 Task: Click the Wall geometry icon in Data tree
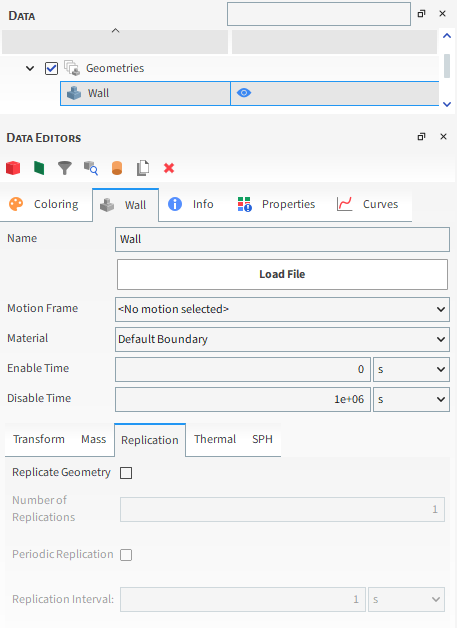click(x=74, y=93)
